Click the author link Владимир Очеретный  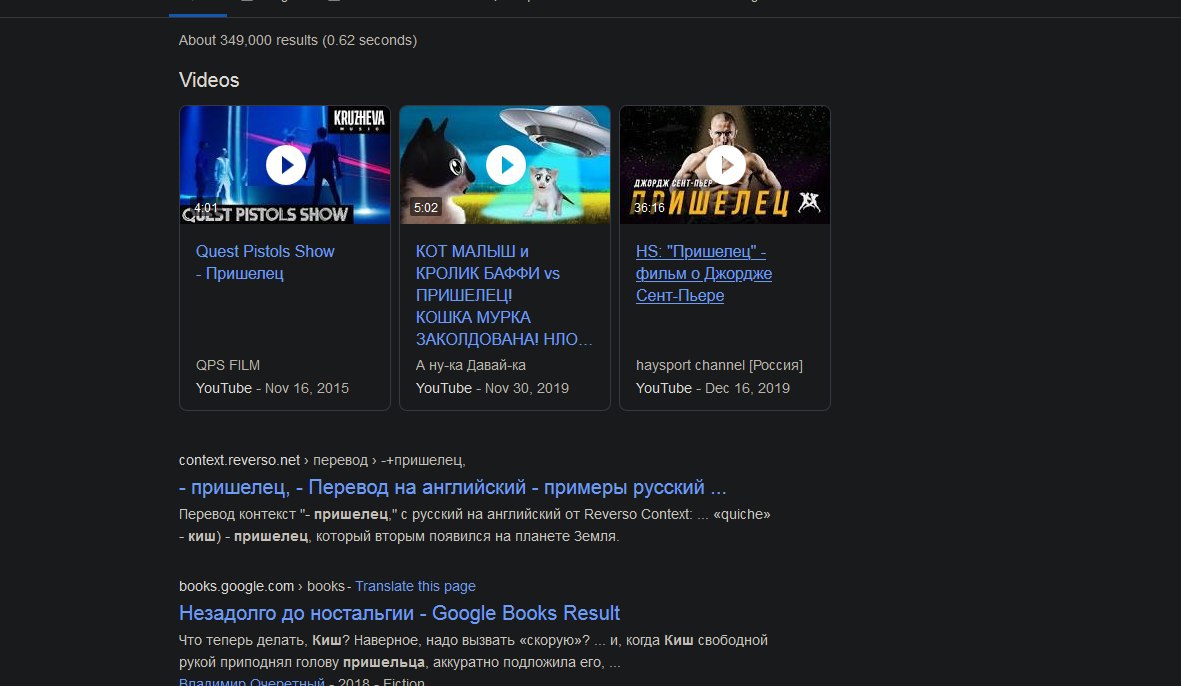click(x=252, y=681)
